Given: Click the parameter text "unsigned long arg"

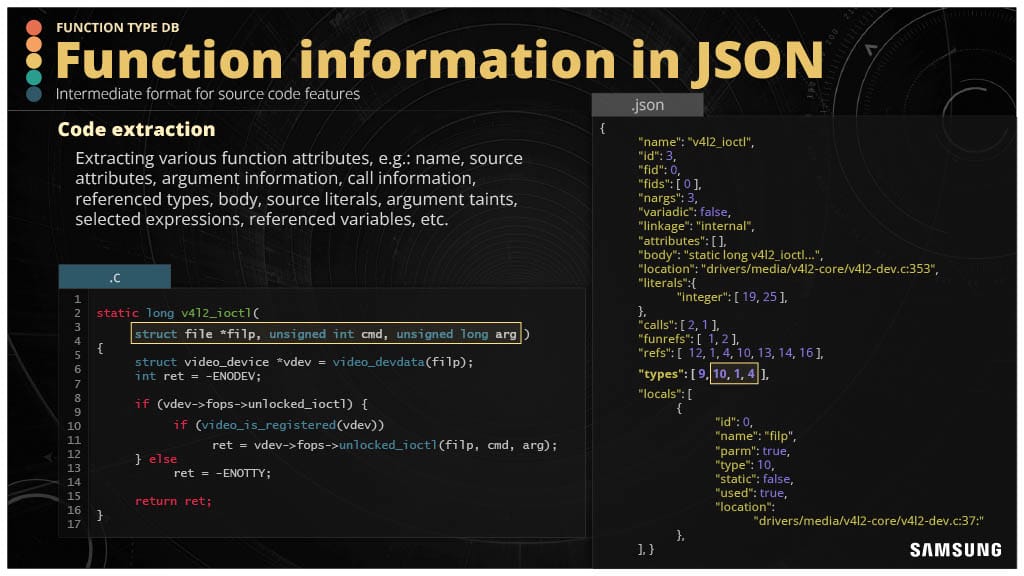Looking at the screenshot, I should 456,334.
